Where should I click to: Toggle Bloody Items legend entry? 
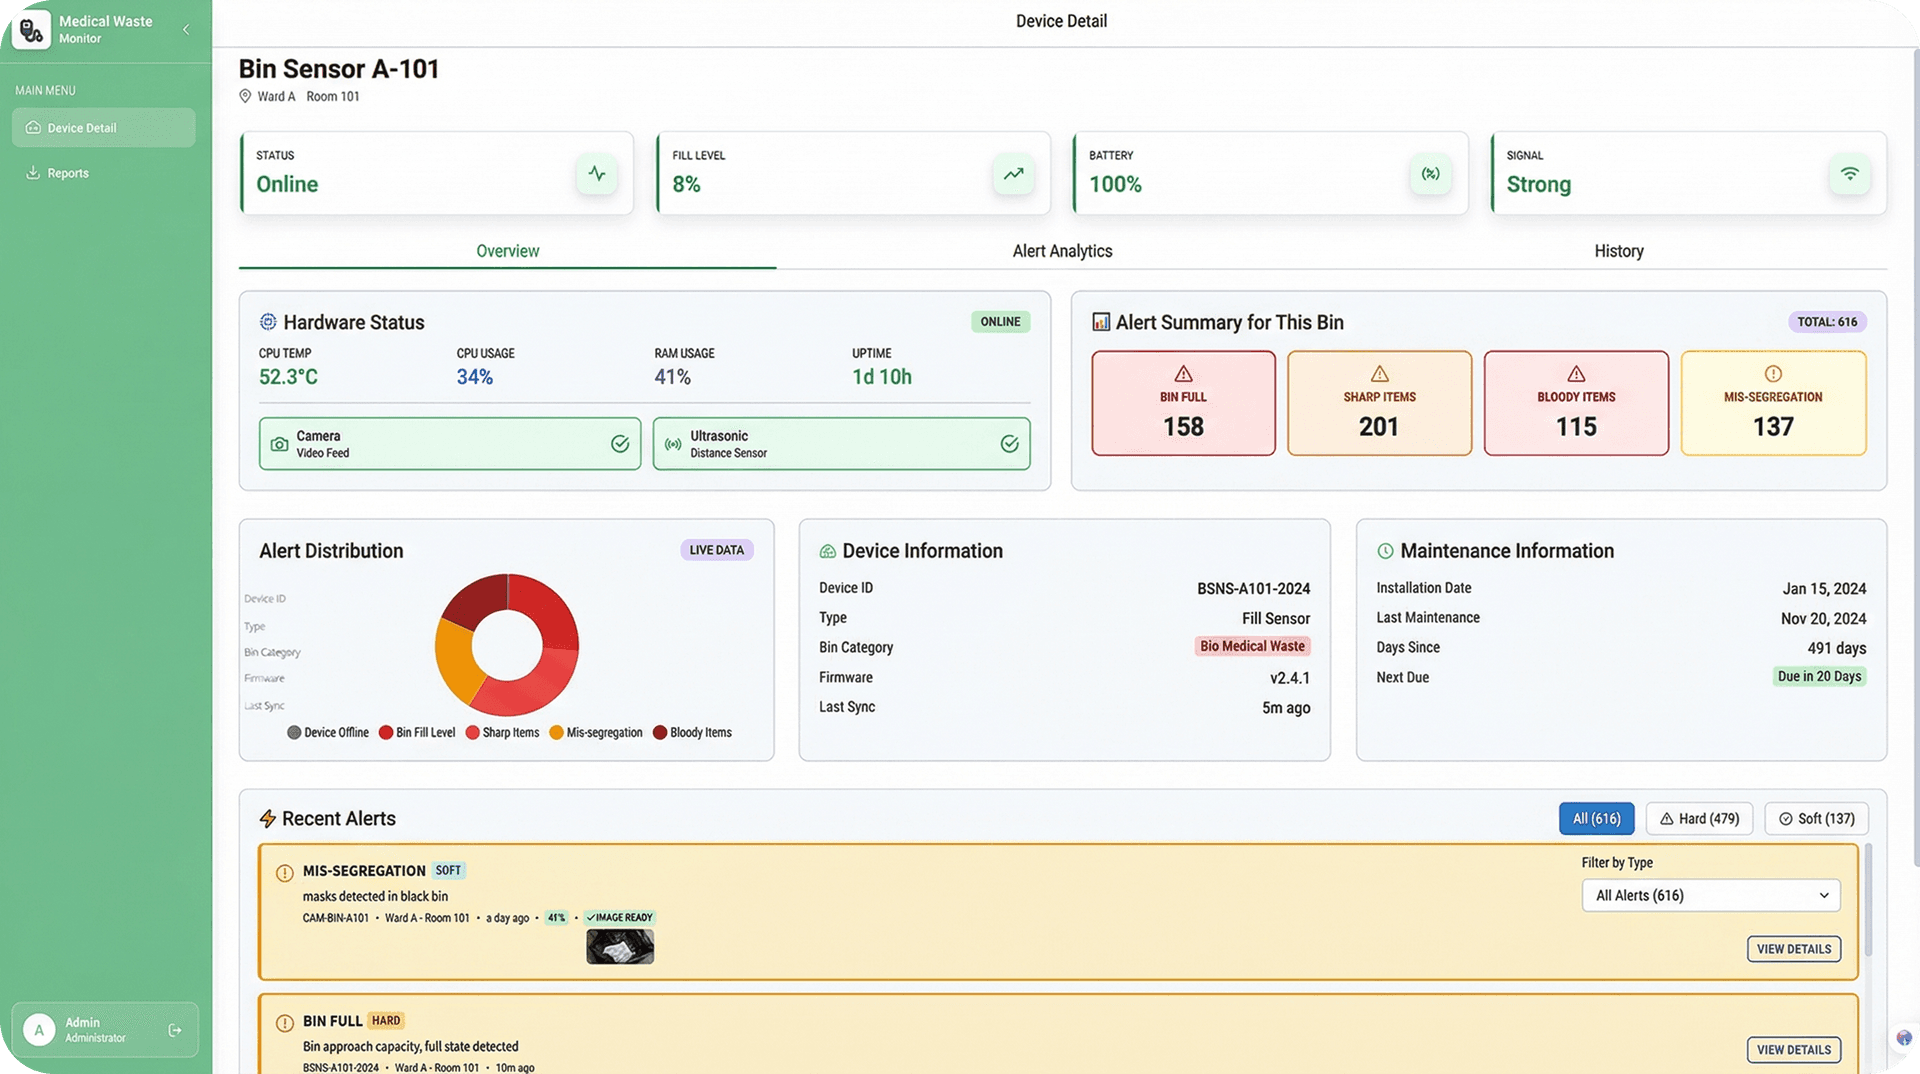[x=692, y=733]
